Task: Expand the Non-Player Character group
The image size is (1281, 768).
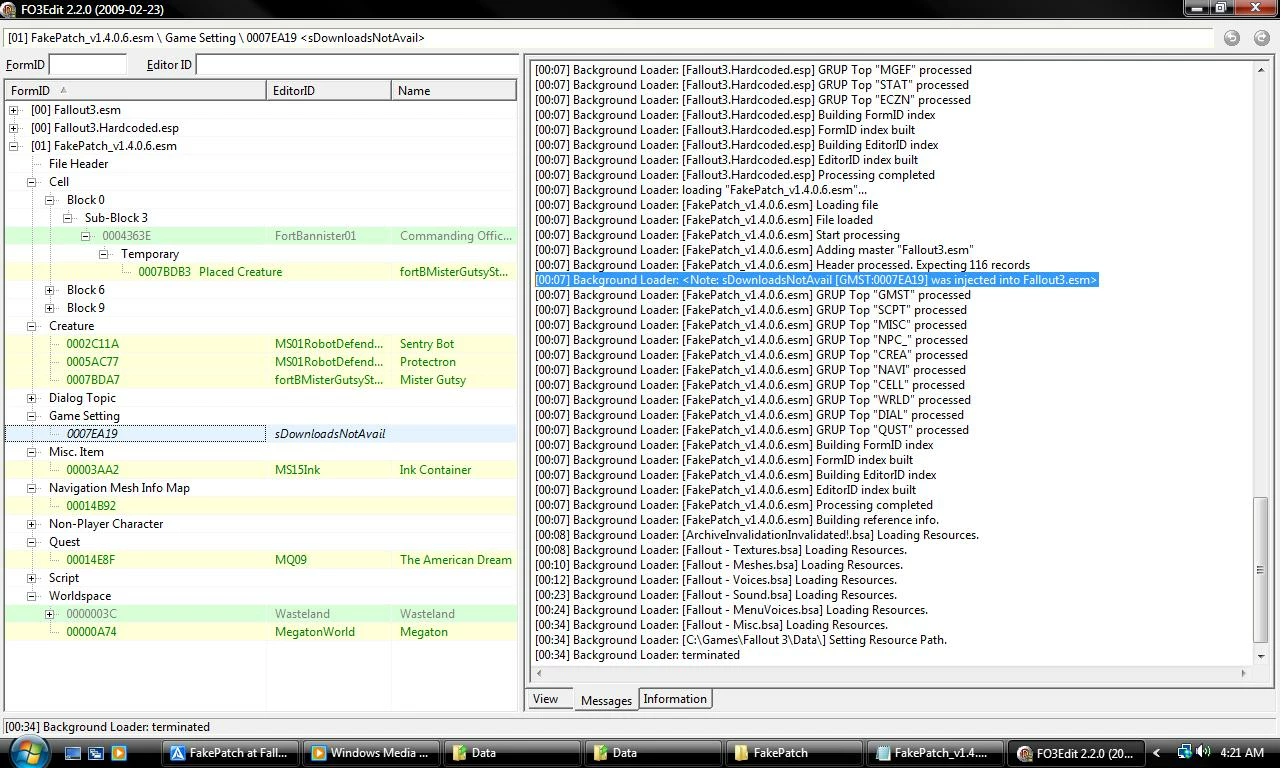Action: 31,524
